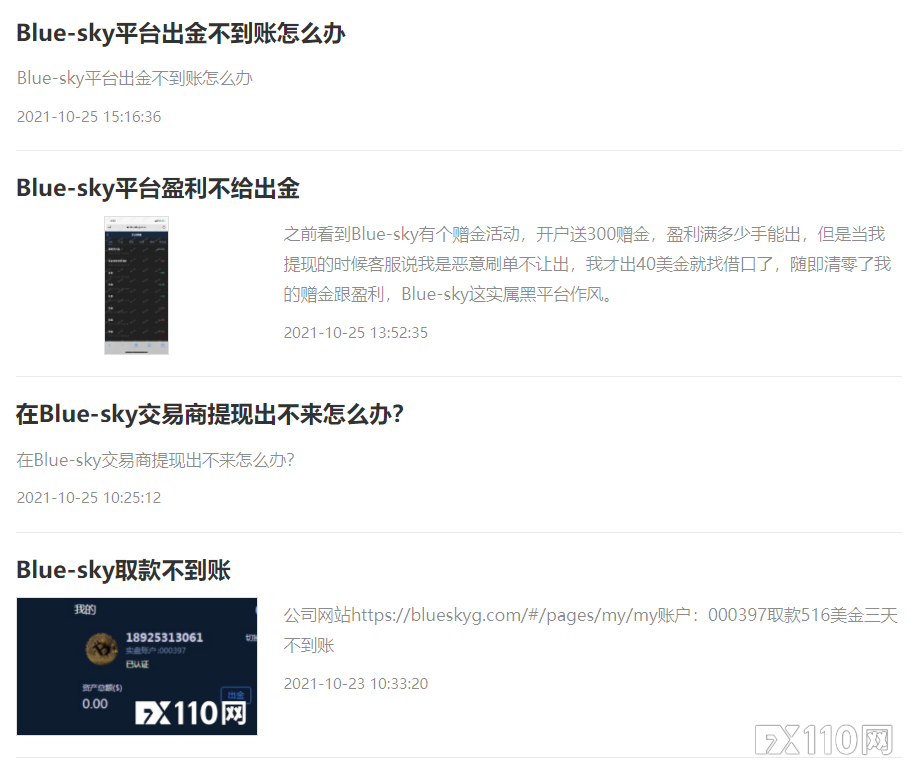Viewport: 921px width, 778px height.
Task: Open article 'Blue-sky平台盈利不给出金'
Action: point(158,188)
